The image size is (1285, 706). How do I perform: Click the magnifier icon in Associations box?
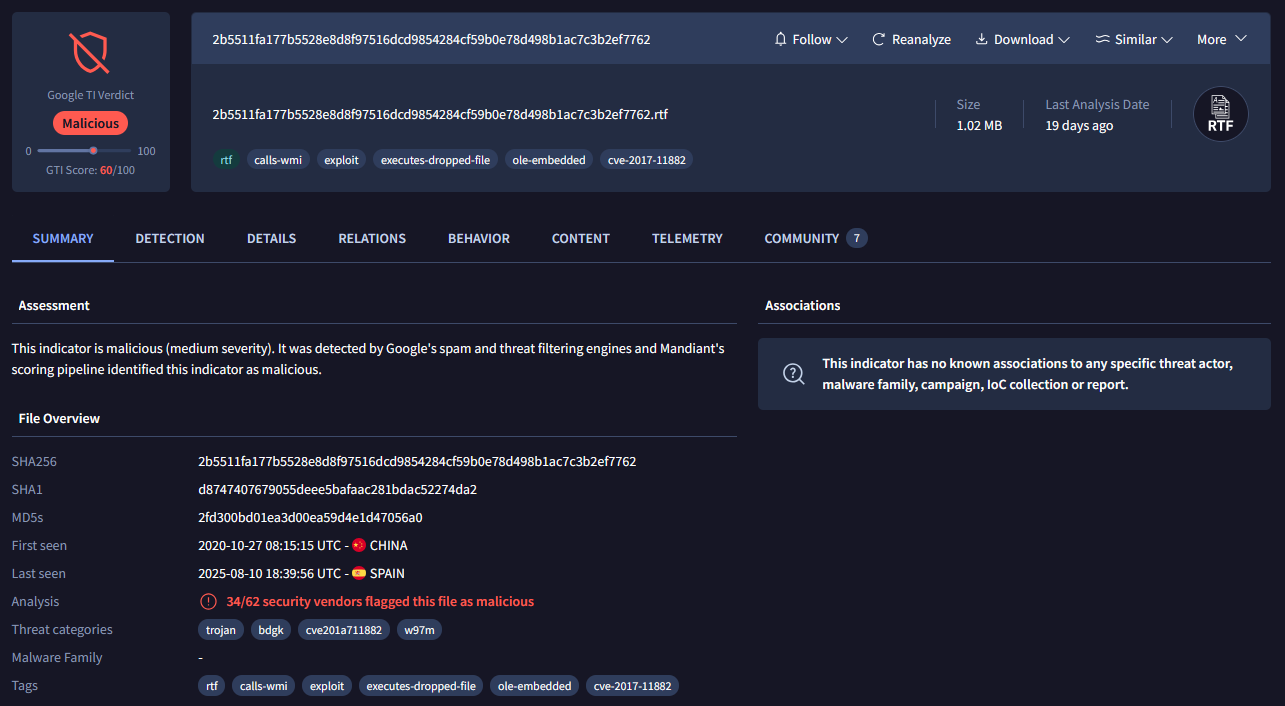click(794, 374)
